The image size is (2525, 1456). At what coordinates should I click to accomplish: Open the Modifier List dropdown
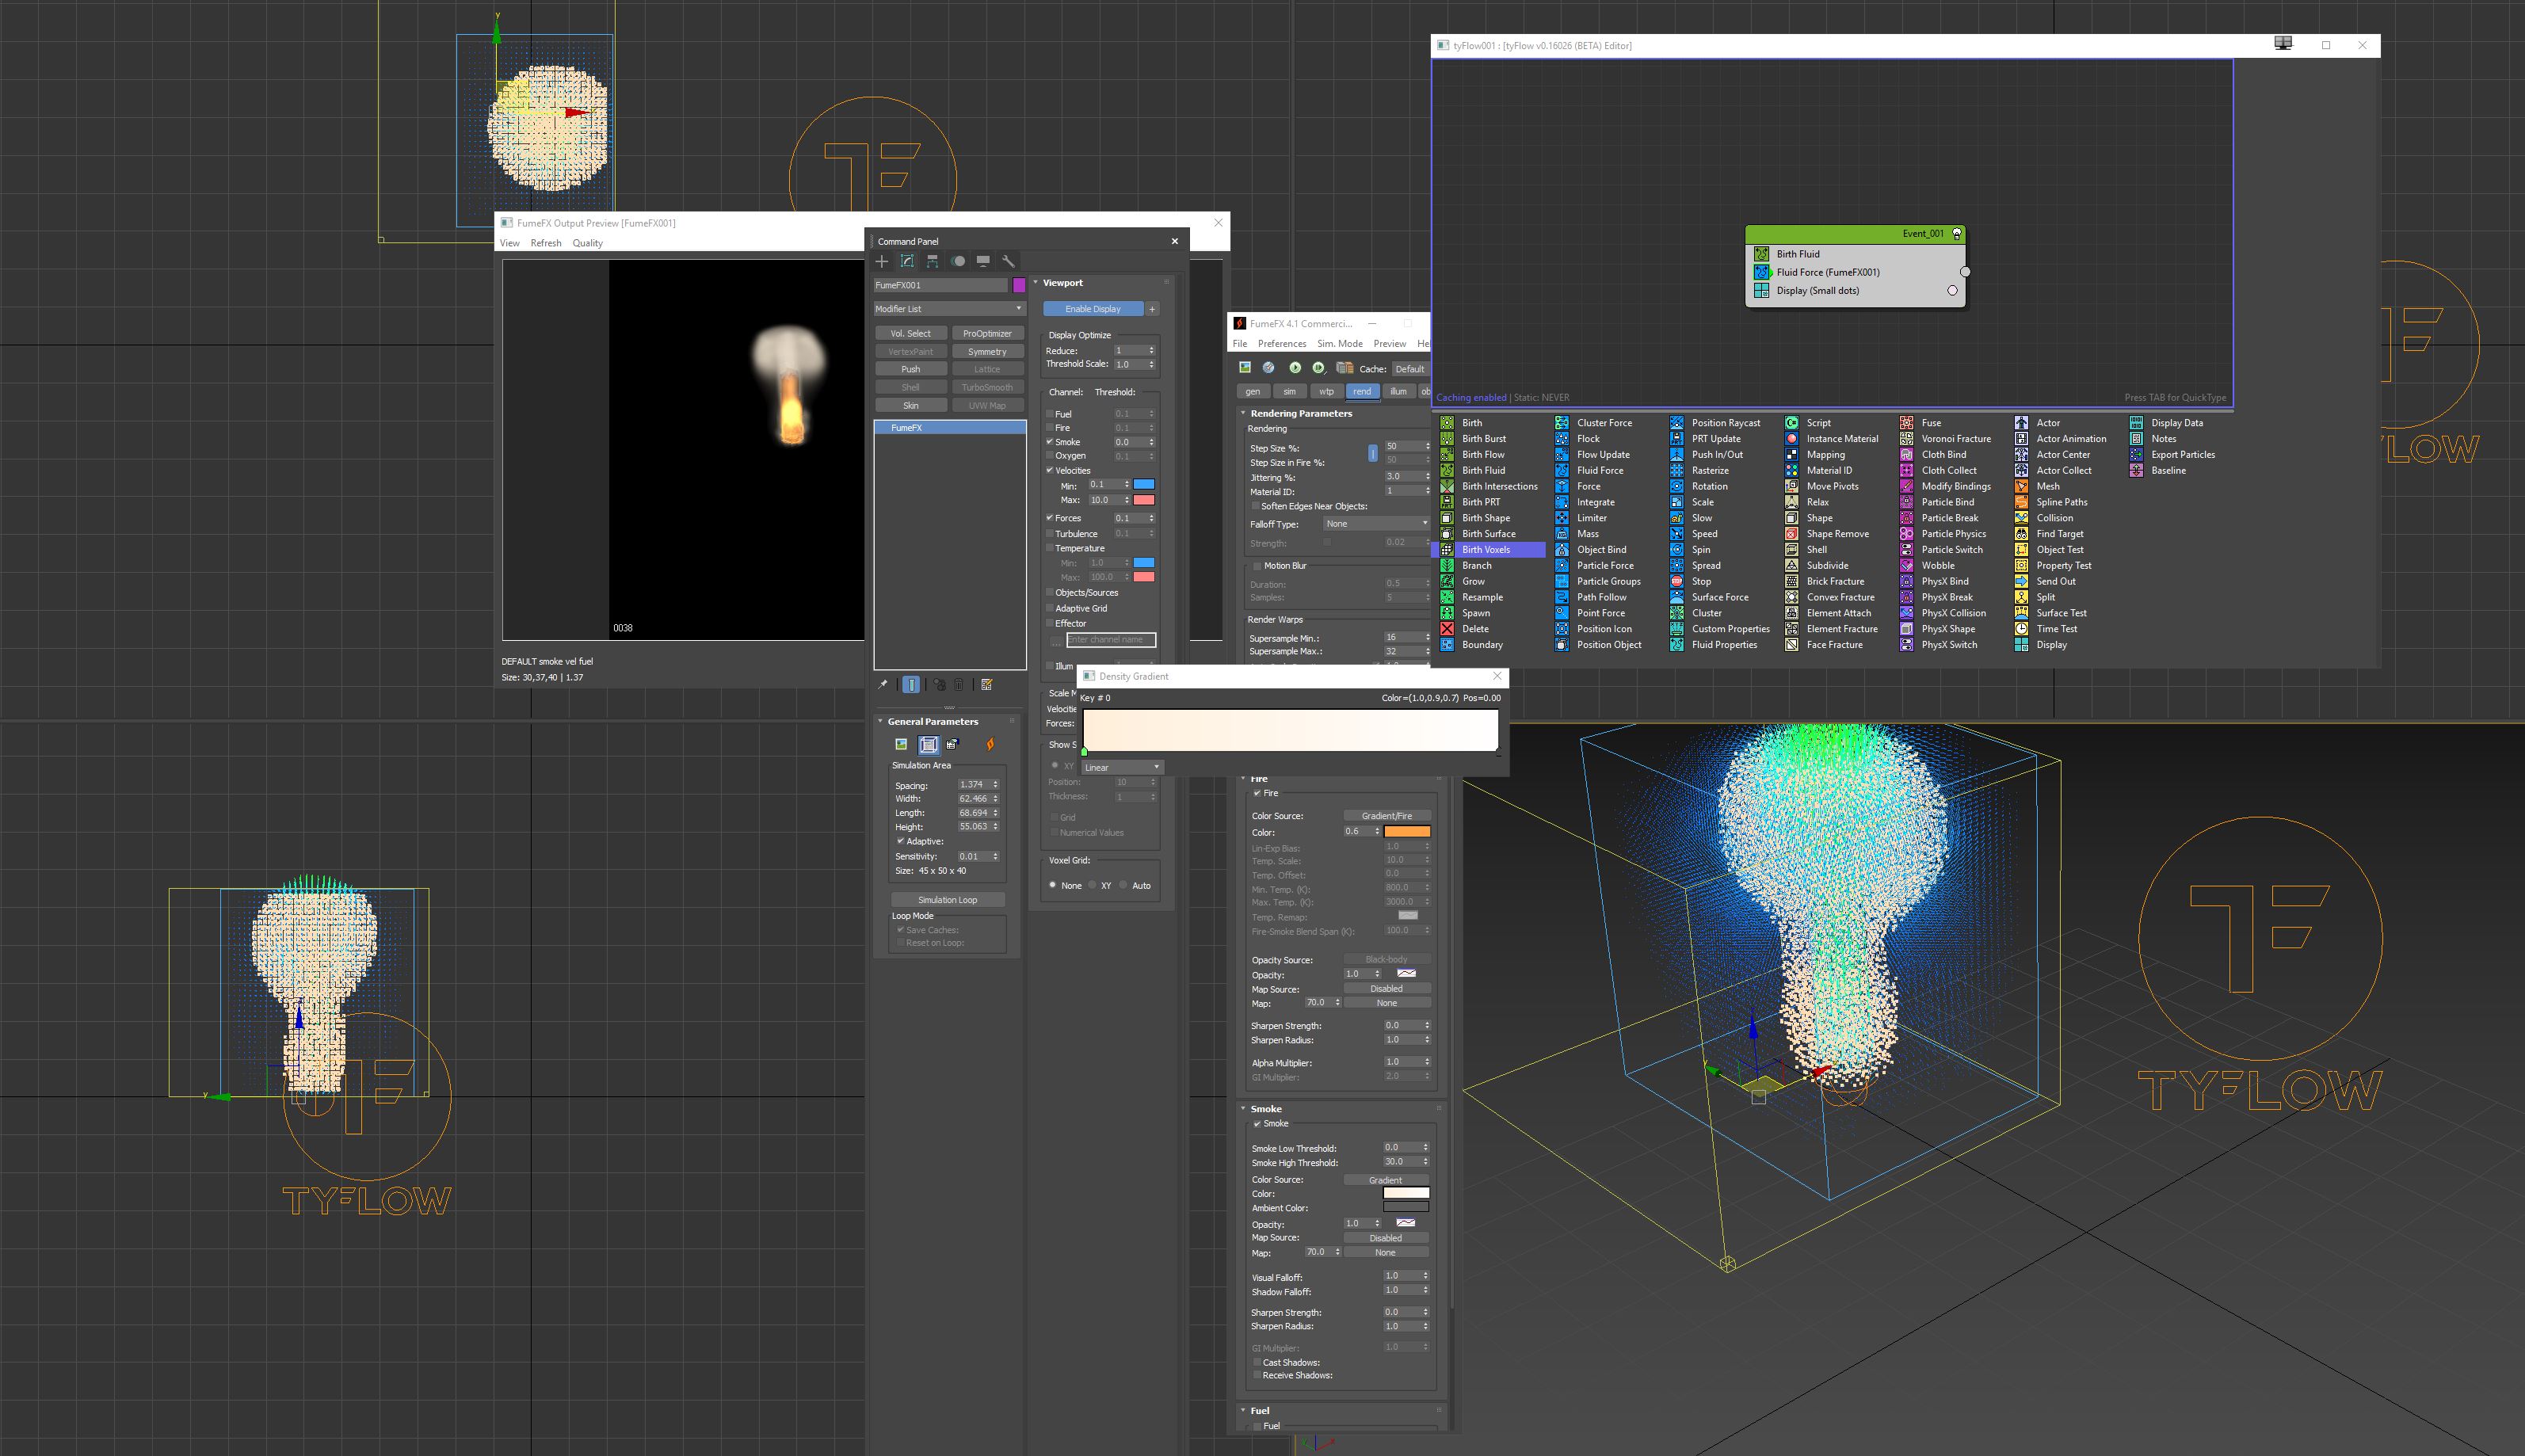click(948, 309)
